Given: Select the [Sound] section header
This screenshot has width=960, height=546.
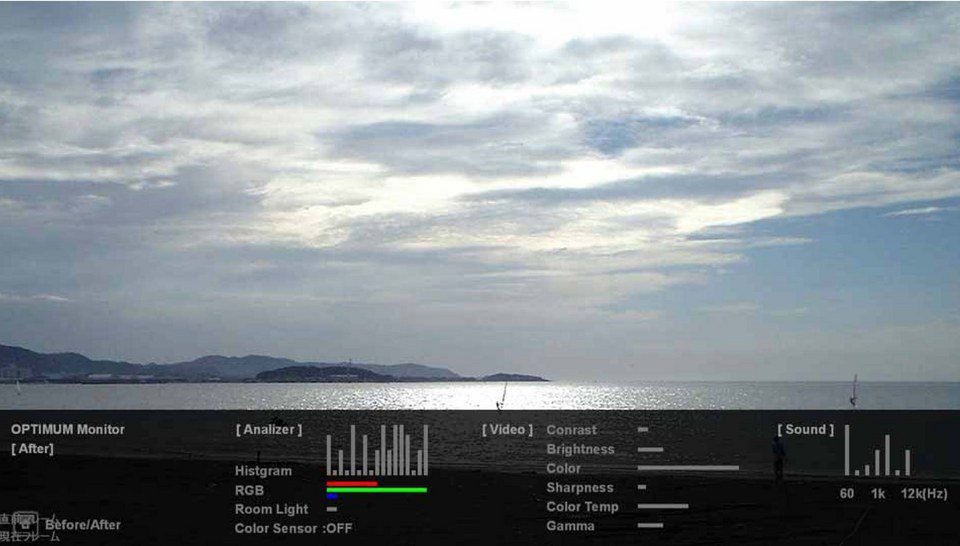Looking at the screenshot, I should click(x=805, y=430).
